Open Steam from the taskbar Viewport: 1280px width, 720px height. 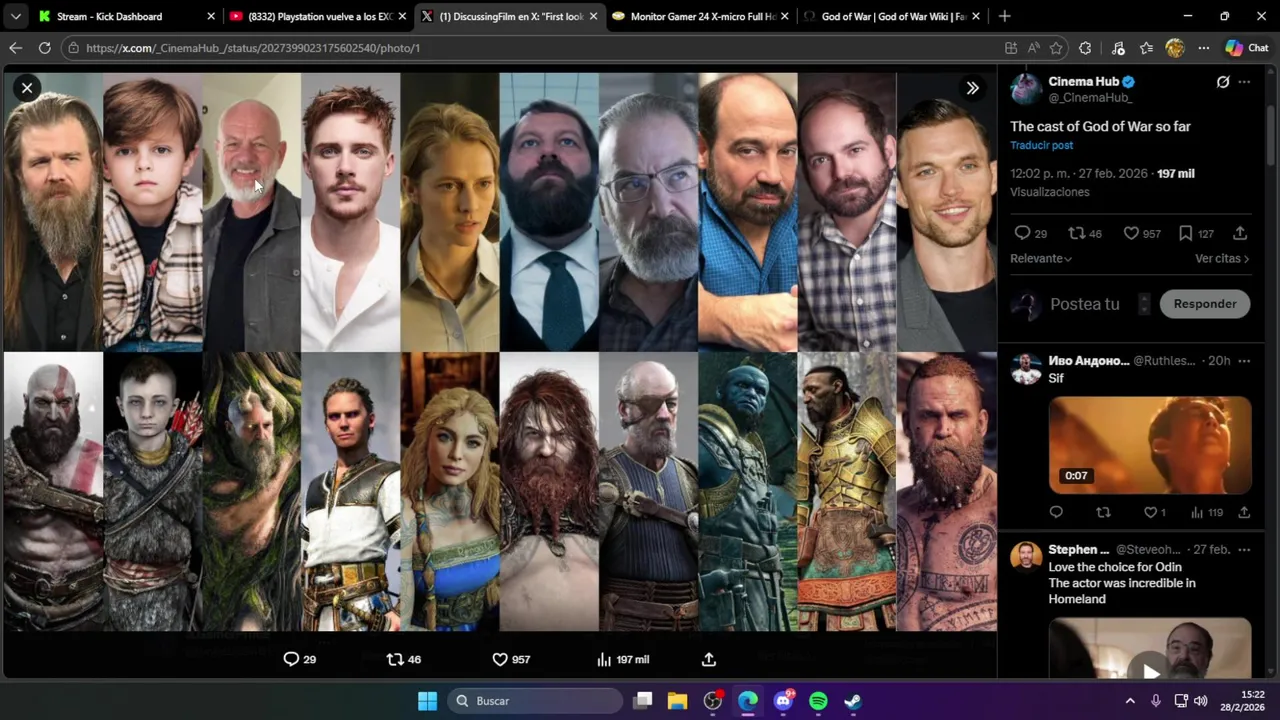point(853,701)
